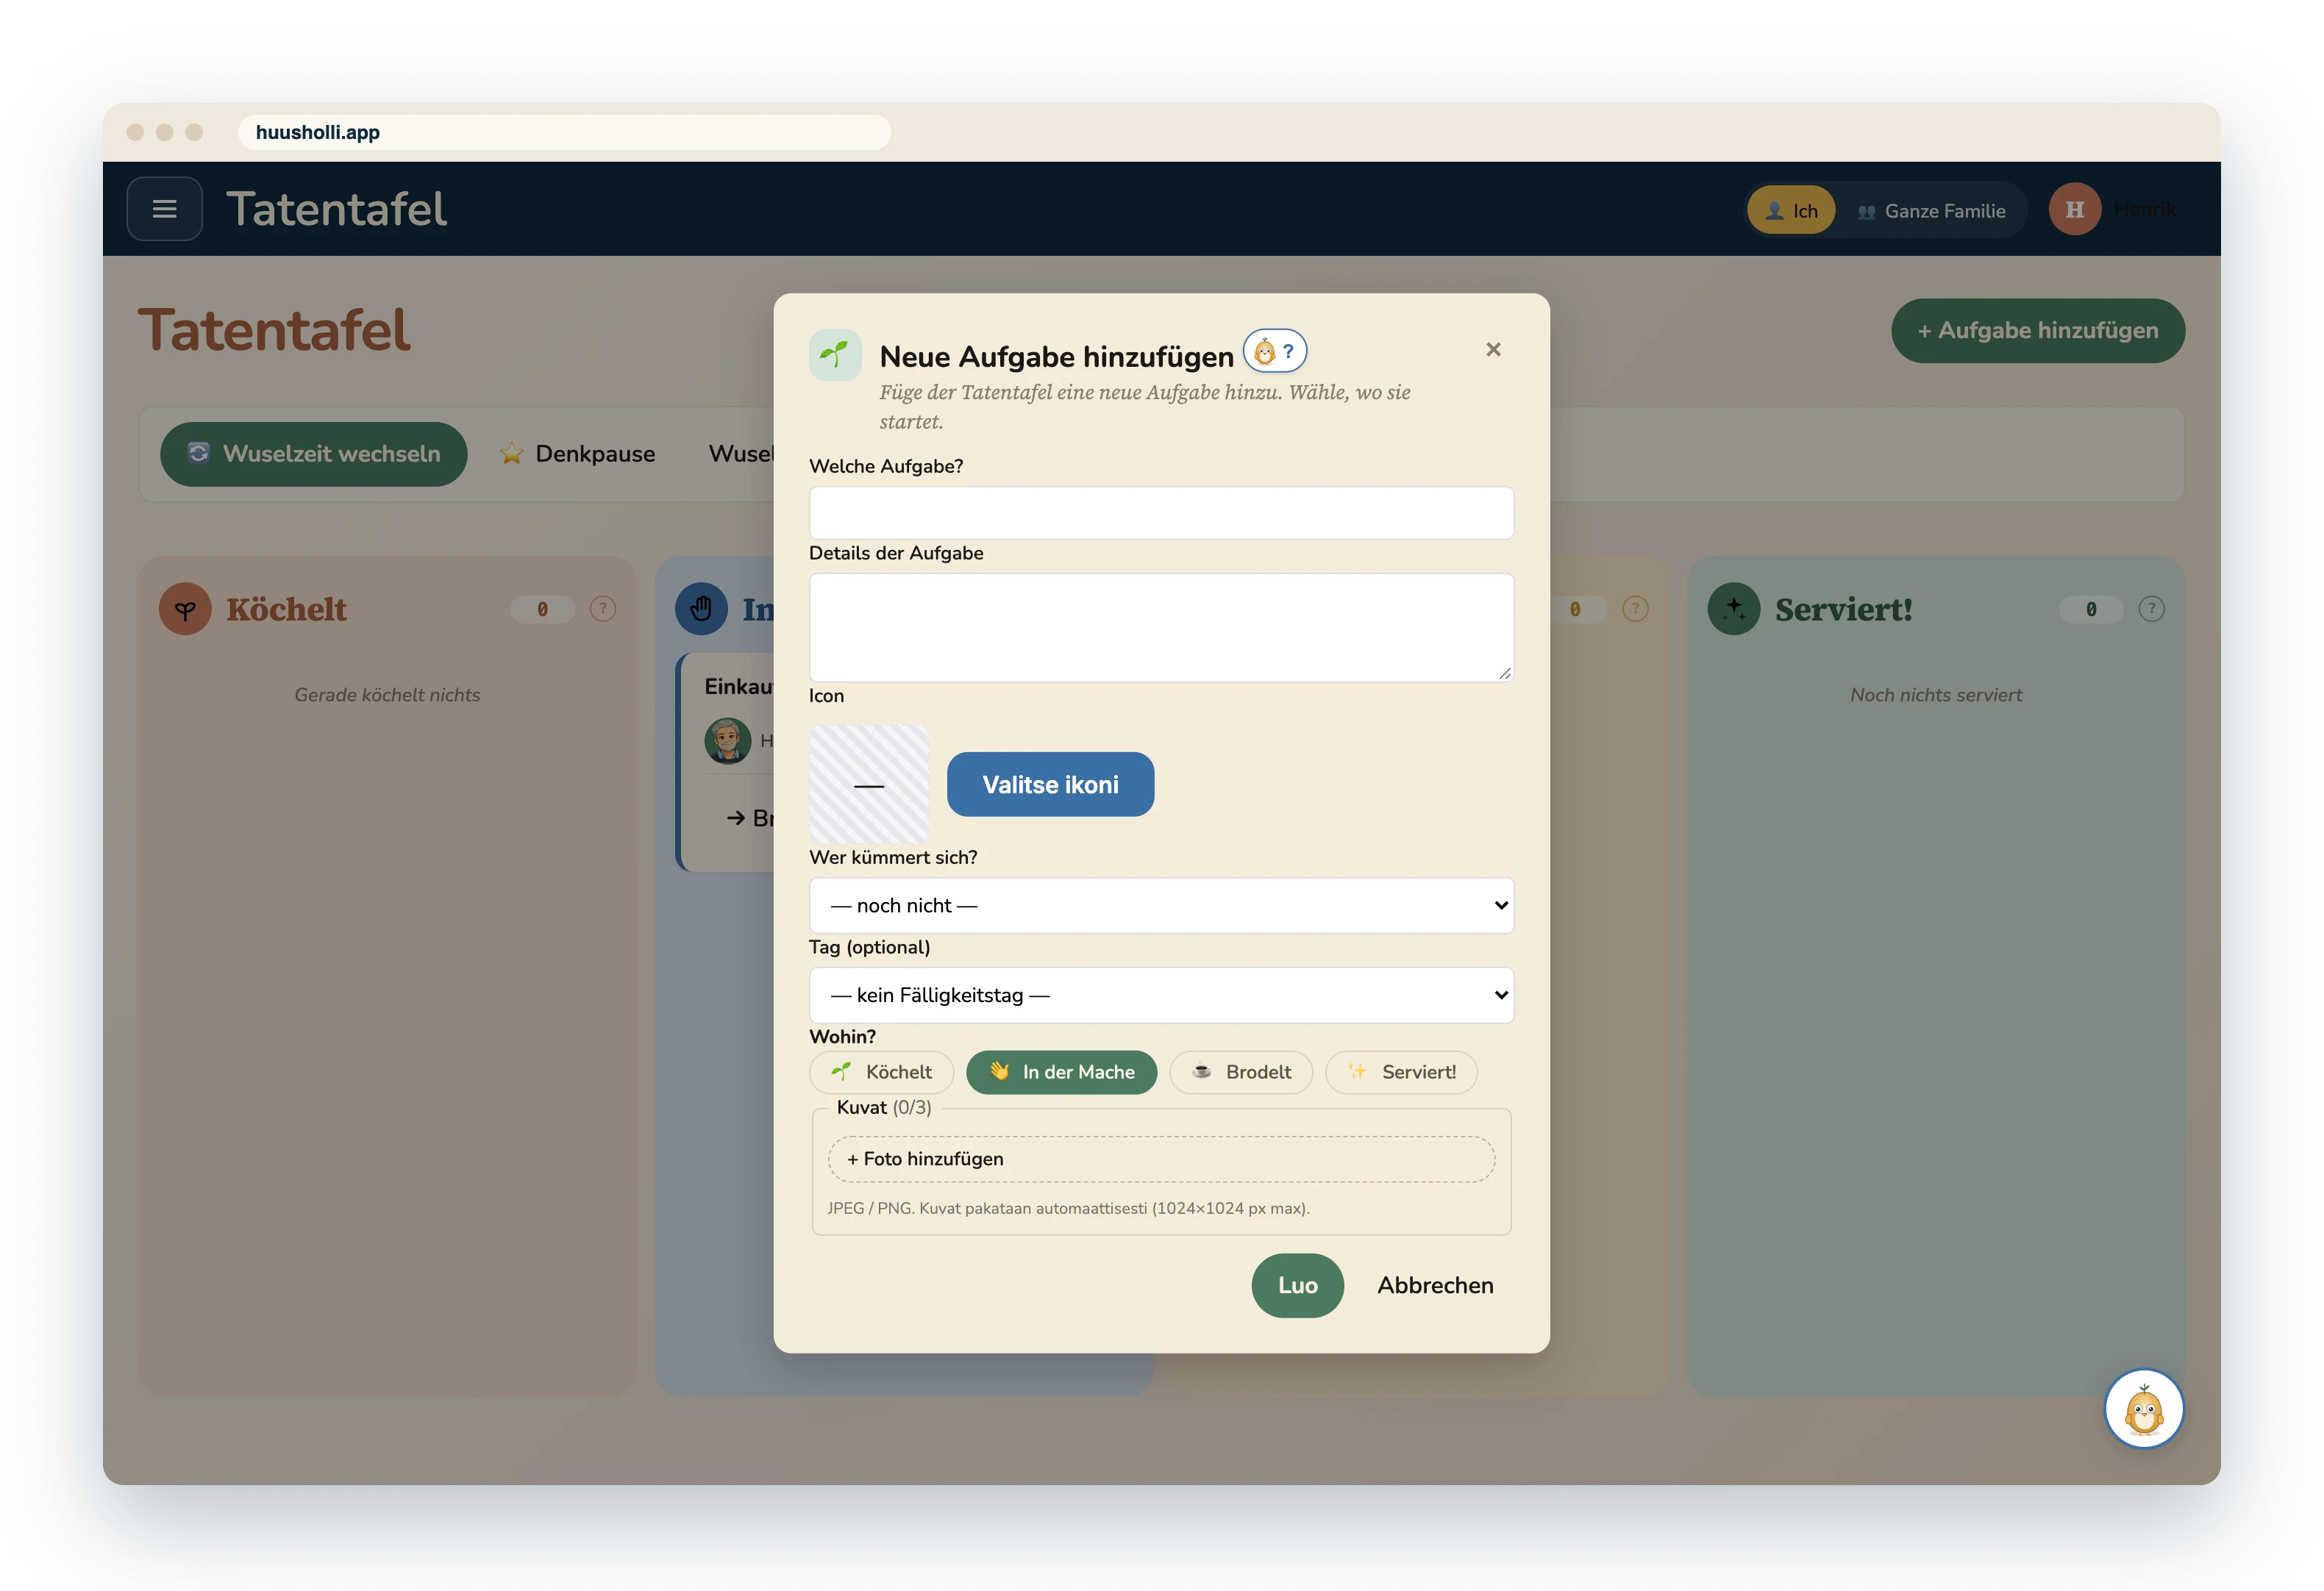Viewport: 2324px width, 1591px height.
Task: Click + Aufgabe hinzufügen button
Action: tap(2037, 331)
